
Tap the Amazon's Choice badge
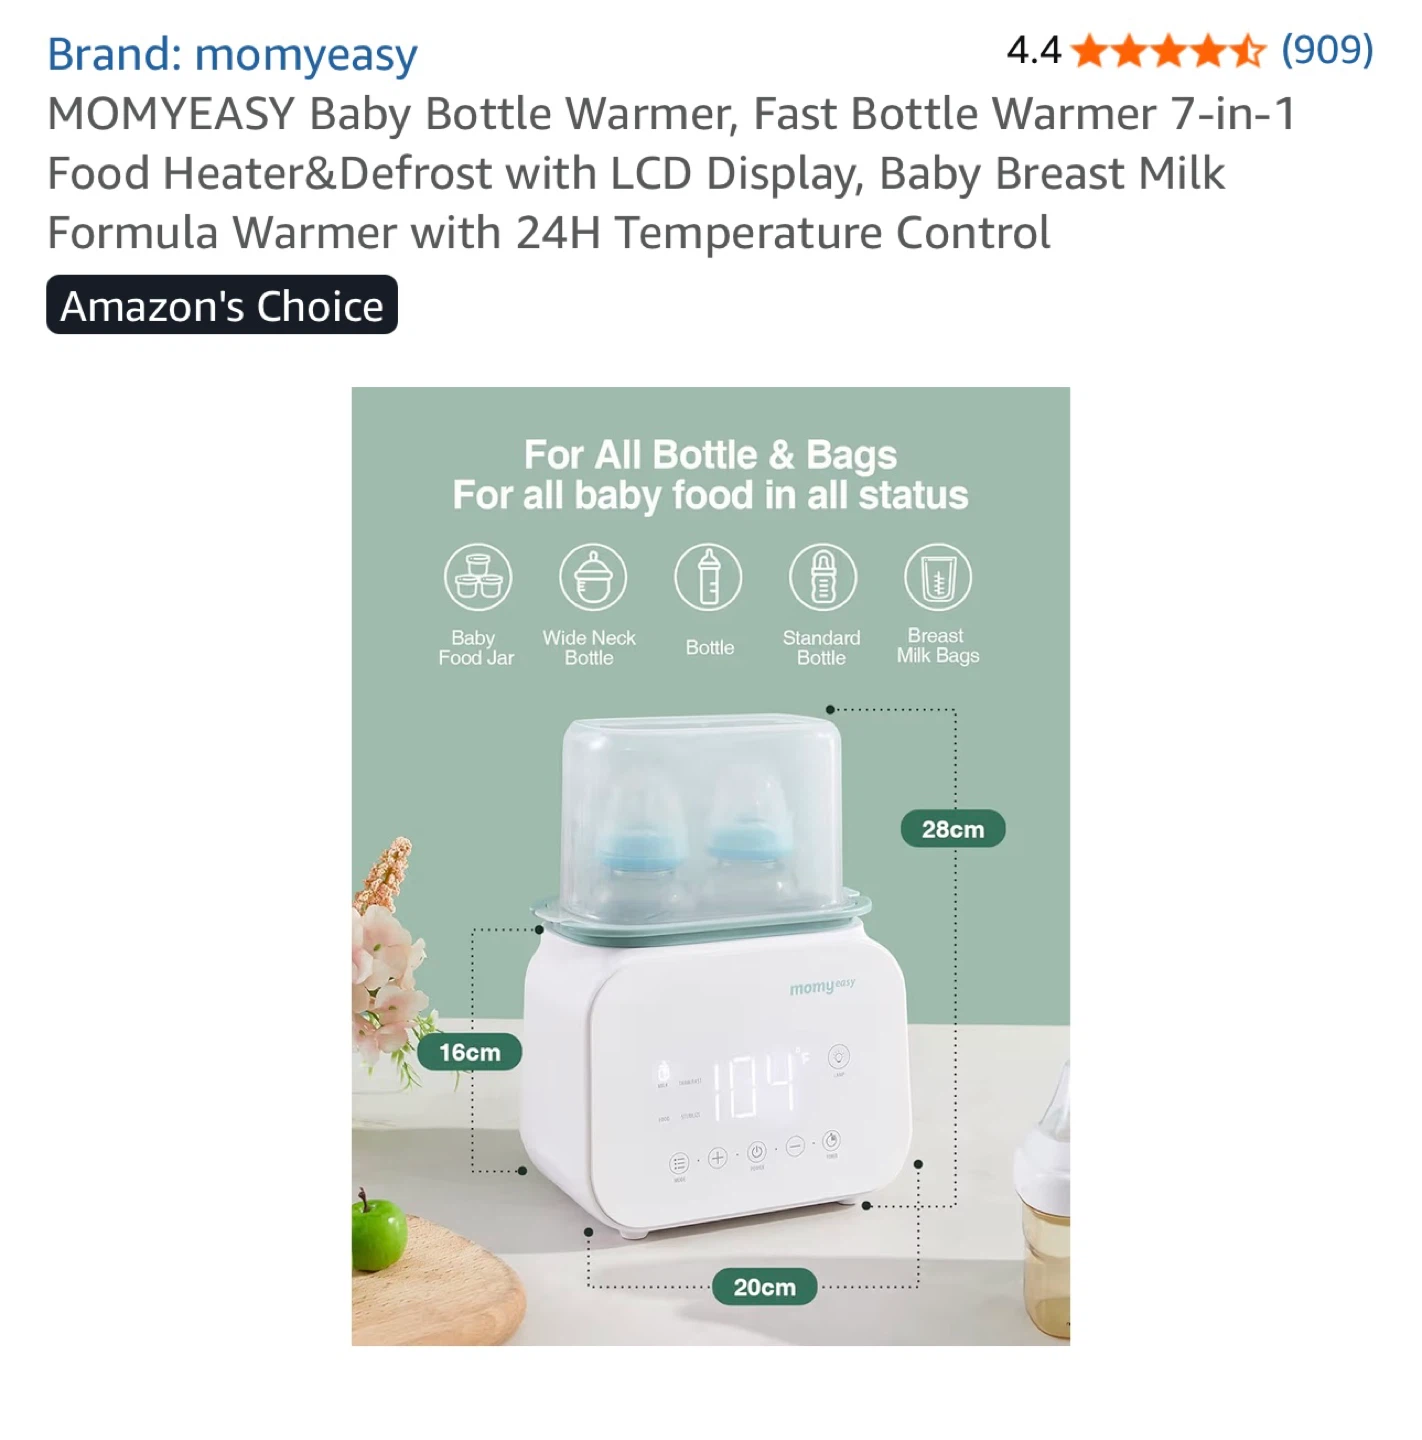pyautogui.click(x=222, y=305)
